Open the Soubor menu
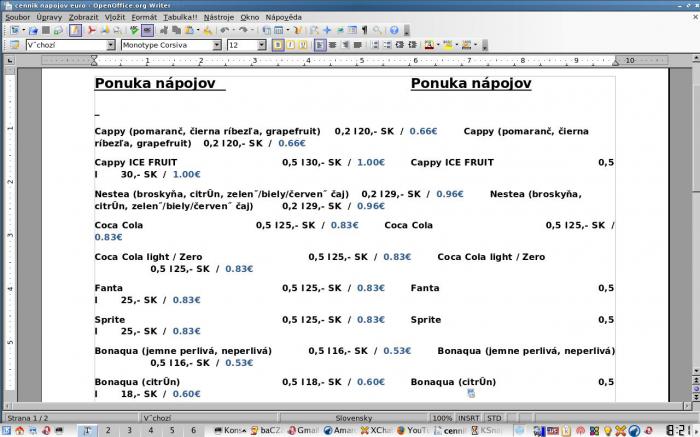700x437 pixels. tap(17, 17)
